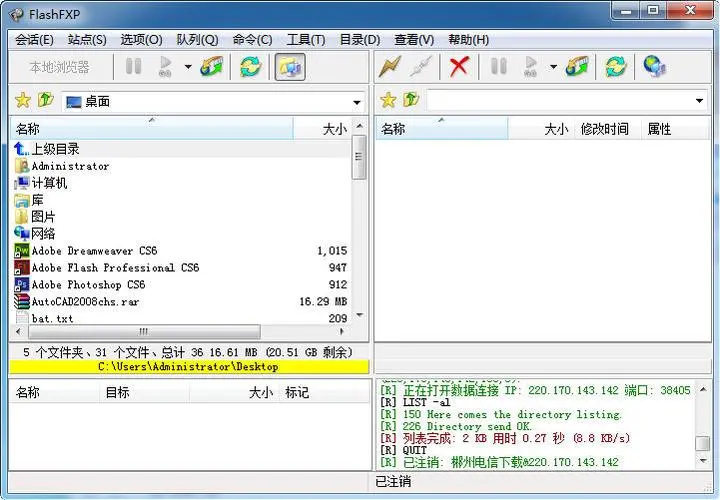Refresh the remote pane listing
The image size is (720, 500).
[616, 67]
